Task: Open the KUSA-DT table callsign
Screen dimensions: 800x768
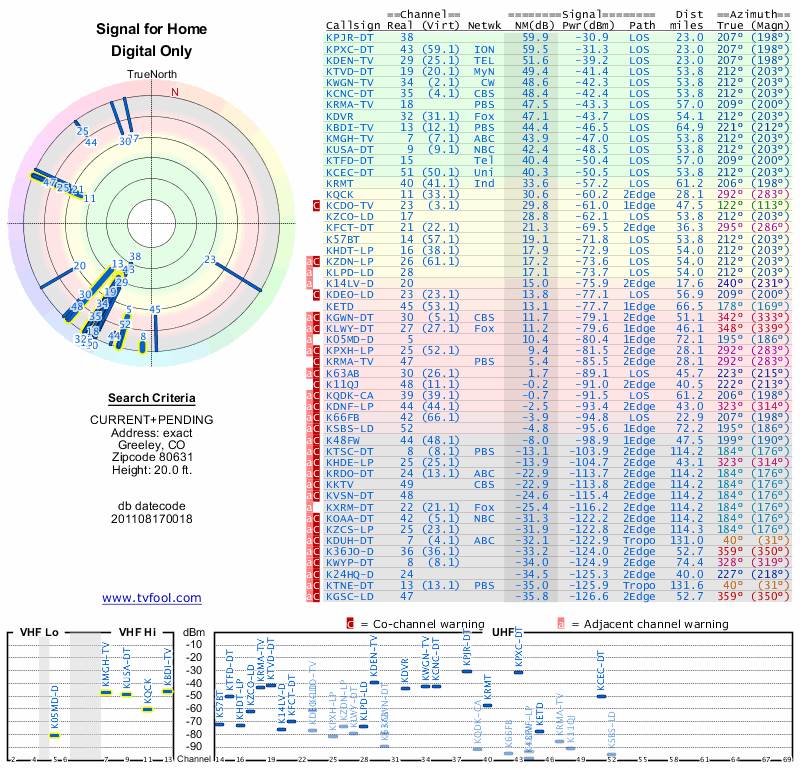Action: 350,150
